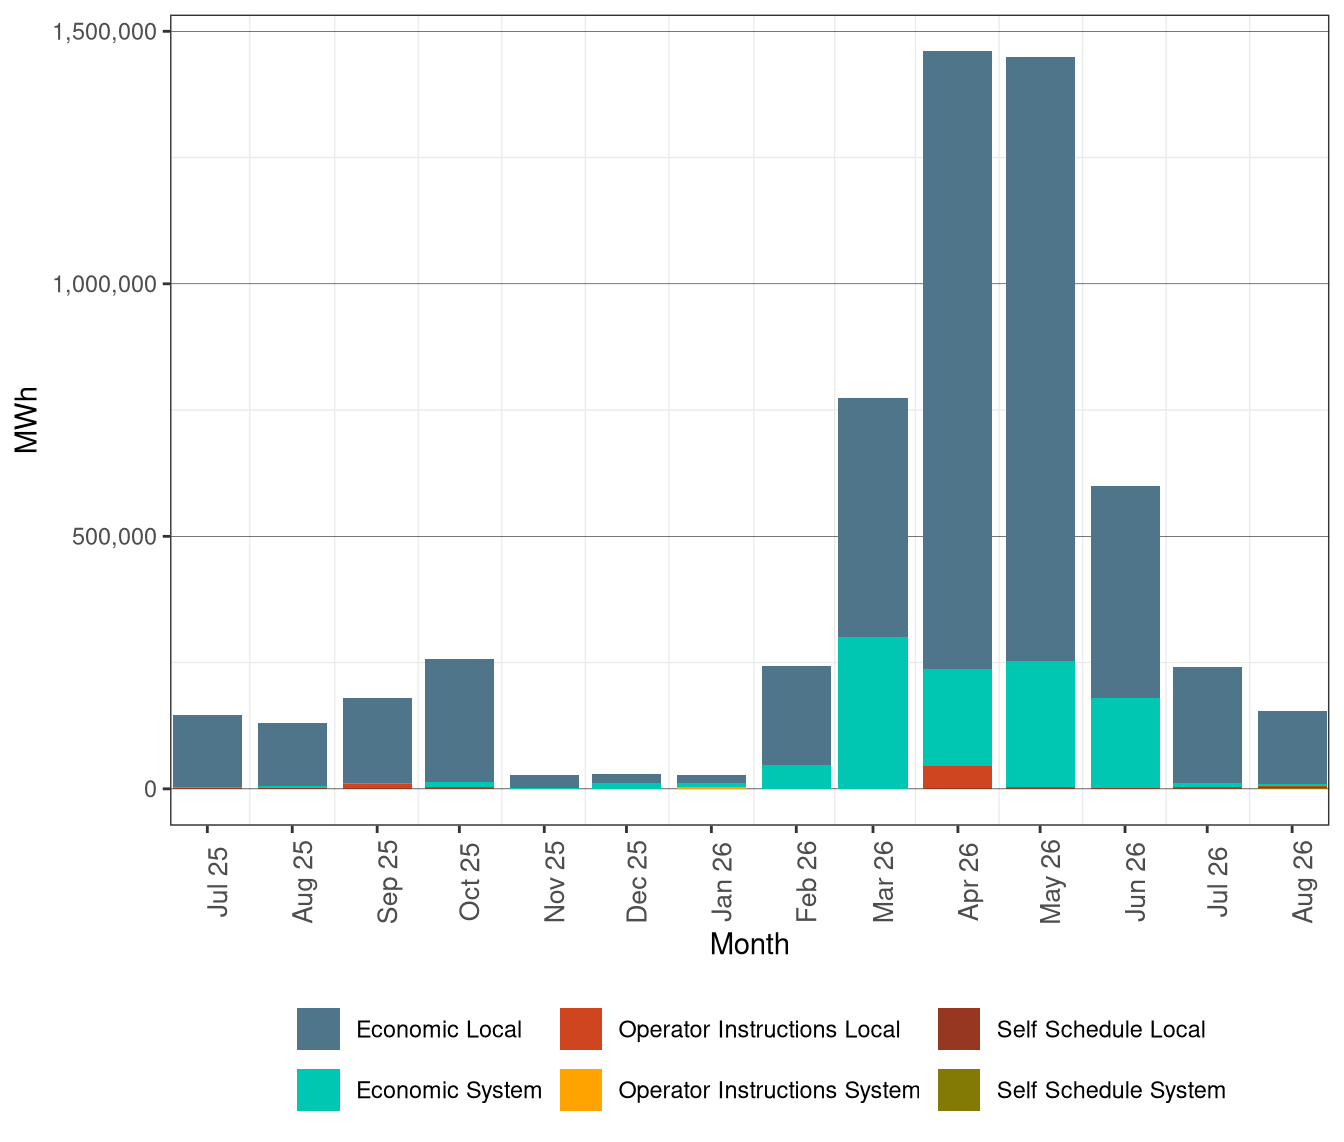Click the 'Sep 25' axis label
This screenshot has width=1344, height=1142.
(387, 881)
